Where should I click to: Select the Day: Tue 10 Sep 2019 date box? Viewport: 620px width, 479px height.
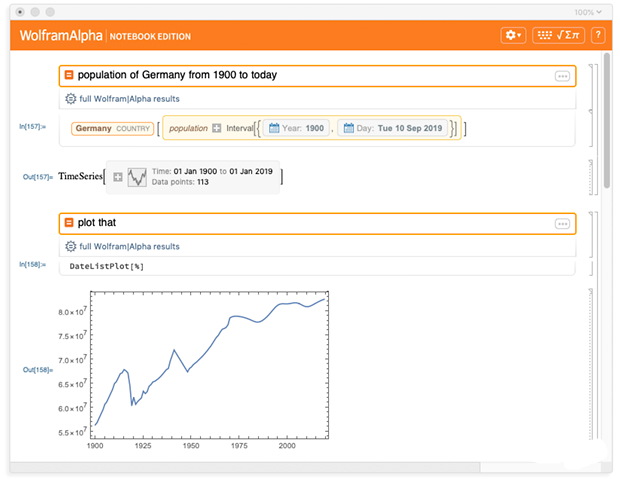[x=393, y=128]
